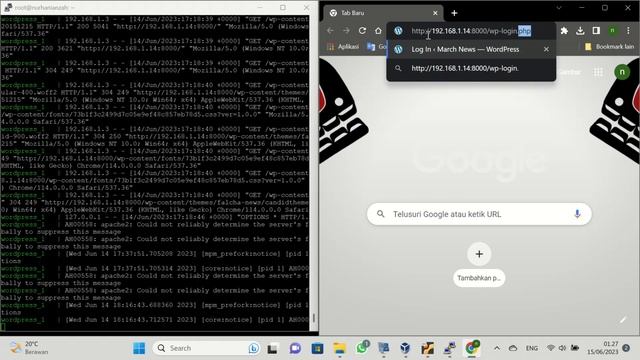This screenshot has width=640, height=360.
Task: Go forward in Chrome
Action: 346,31
